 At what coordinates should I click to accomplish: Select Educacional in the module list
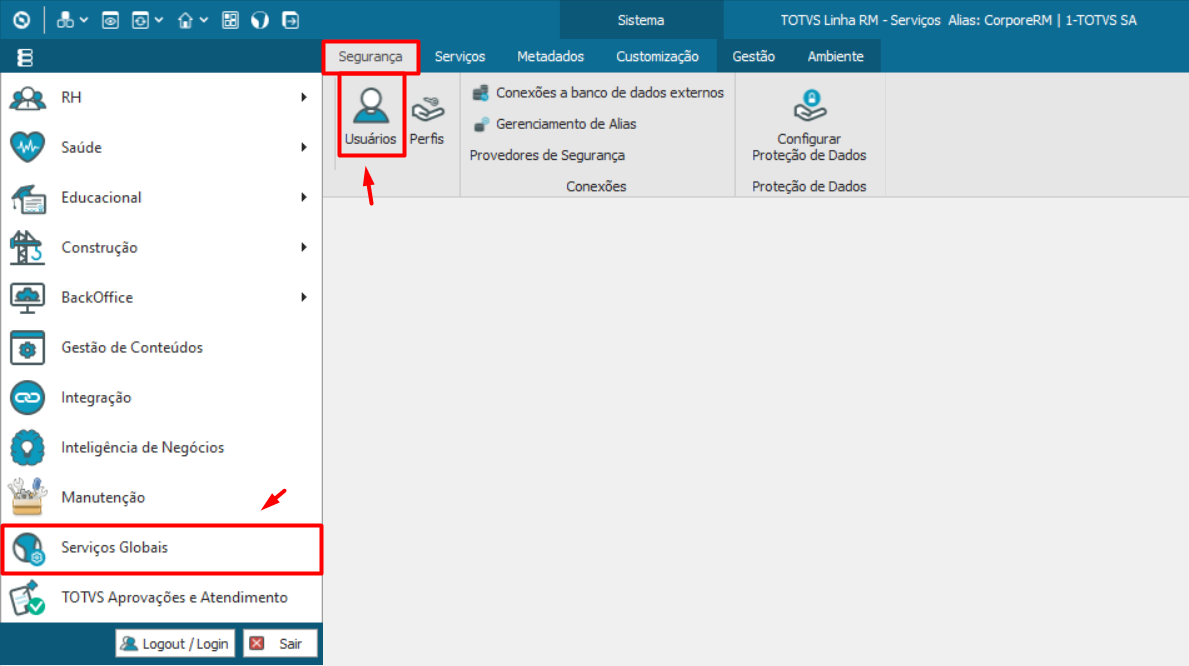pyautogui.click(x=162, y=197)
